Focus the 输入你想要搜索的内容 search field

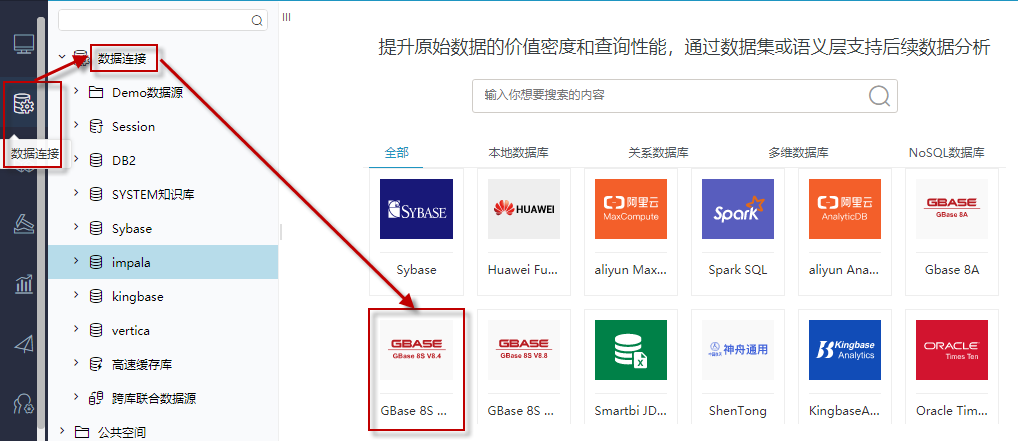click(685, 95)
